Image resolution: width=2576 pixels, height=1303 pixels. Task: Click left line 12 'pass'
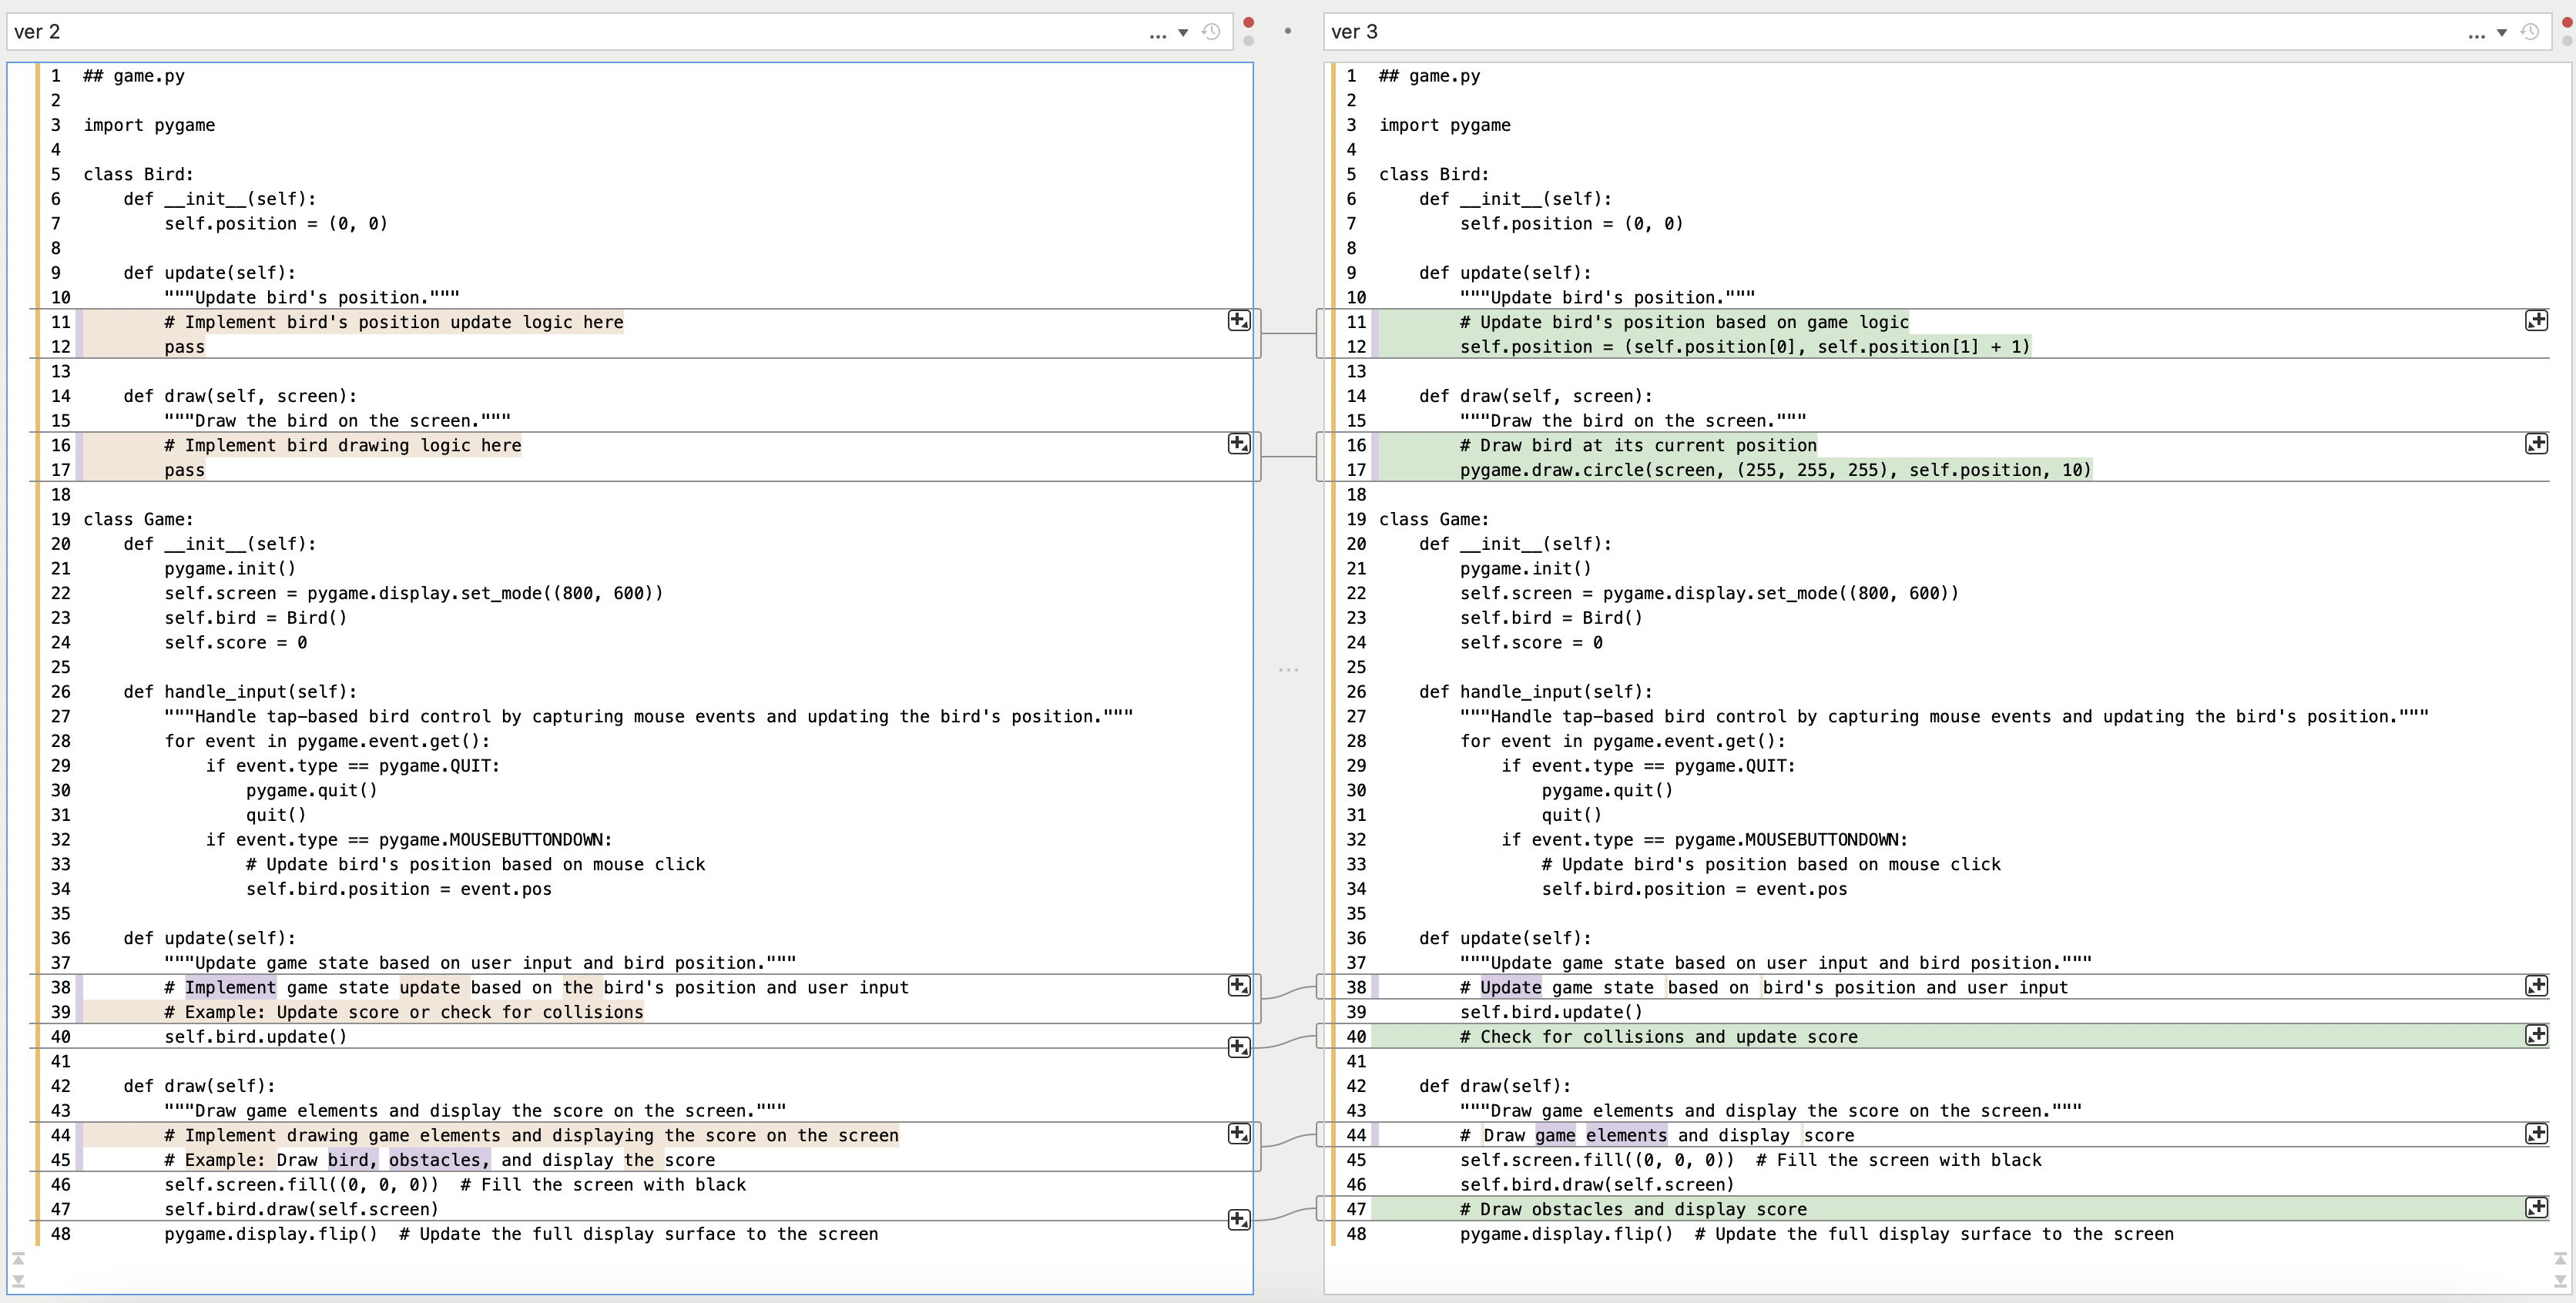pyautogui.click(x=184, y=347)
